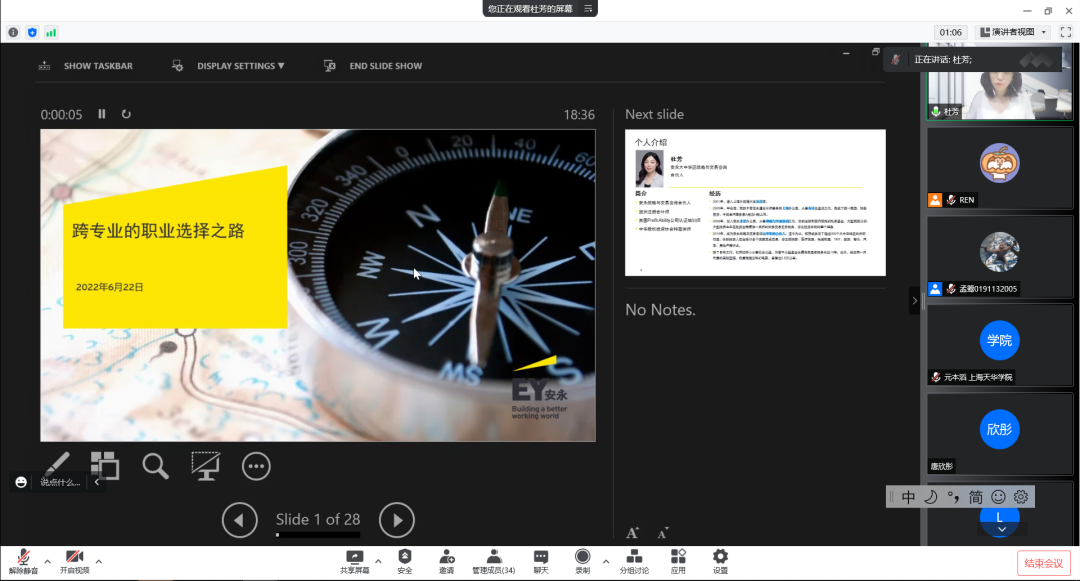This screenshot has width=1080, height=581.
Task: Turn on camera with 开启视频
Action: point(74,560)
